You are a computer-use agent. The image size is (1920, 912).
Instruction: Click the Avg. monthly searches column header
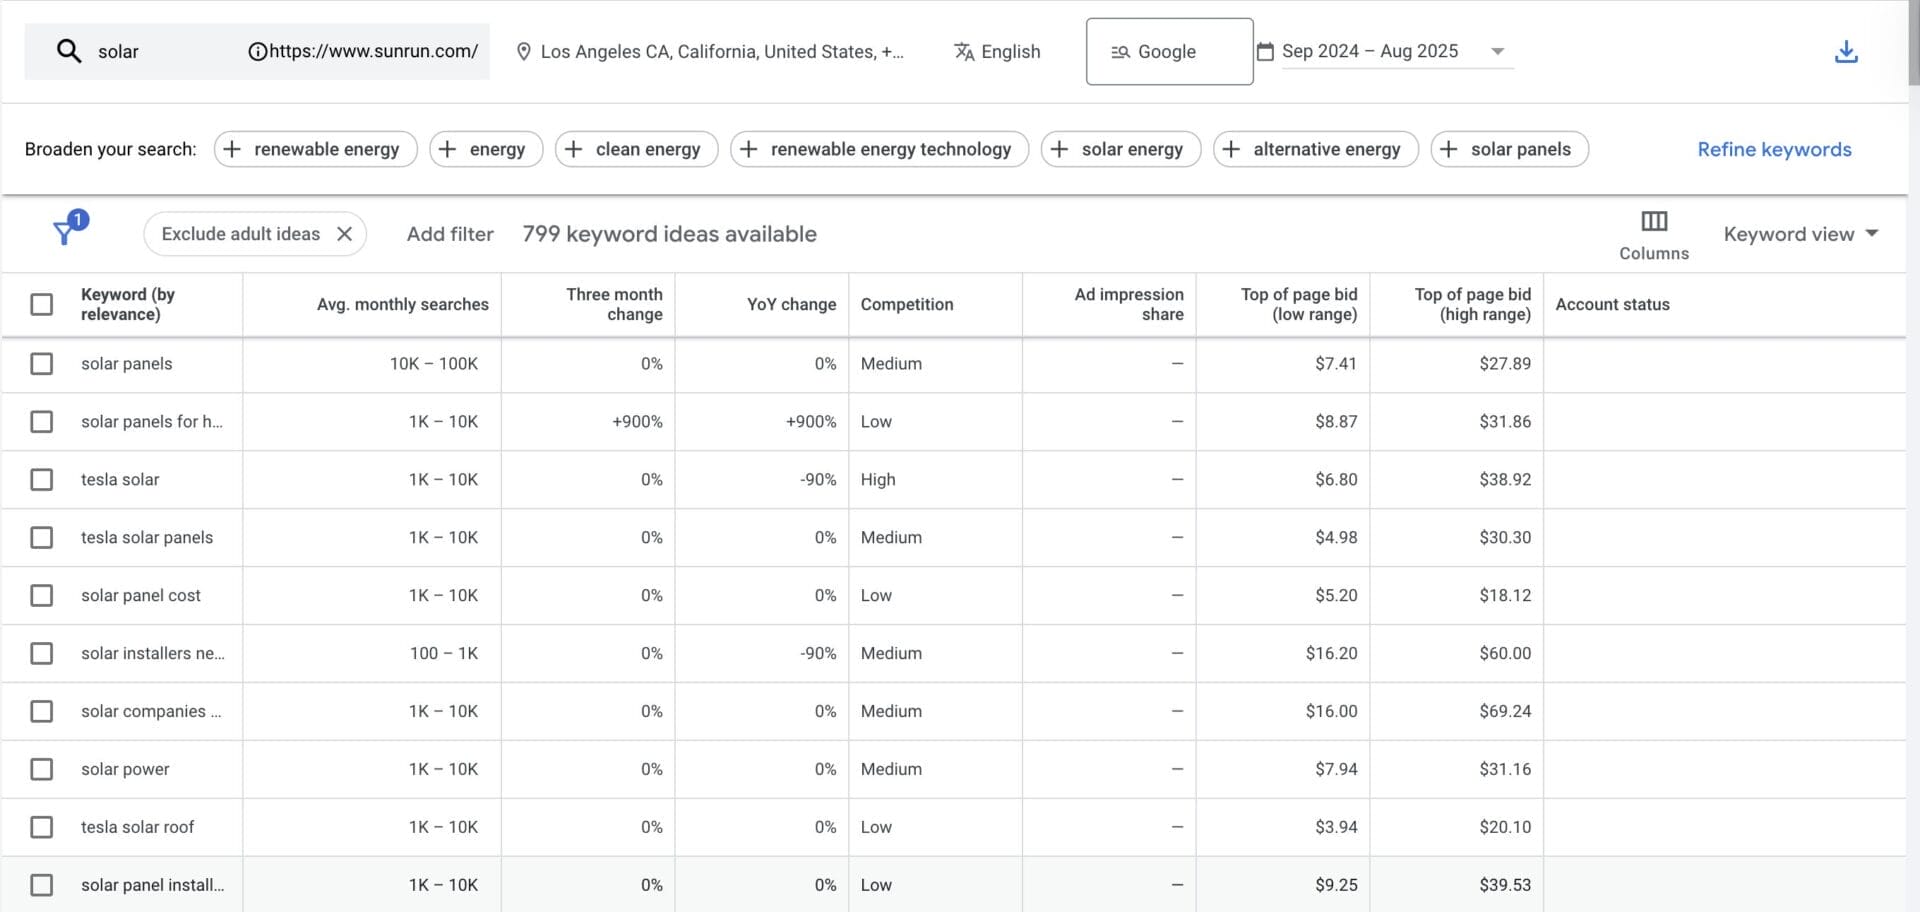click(403, 304)
